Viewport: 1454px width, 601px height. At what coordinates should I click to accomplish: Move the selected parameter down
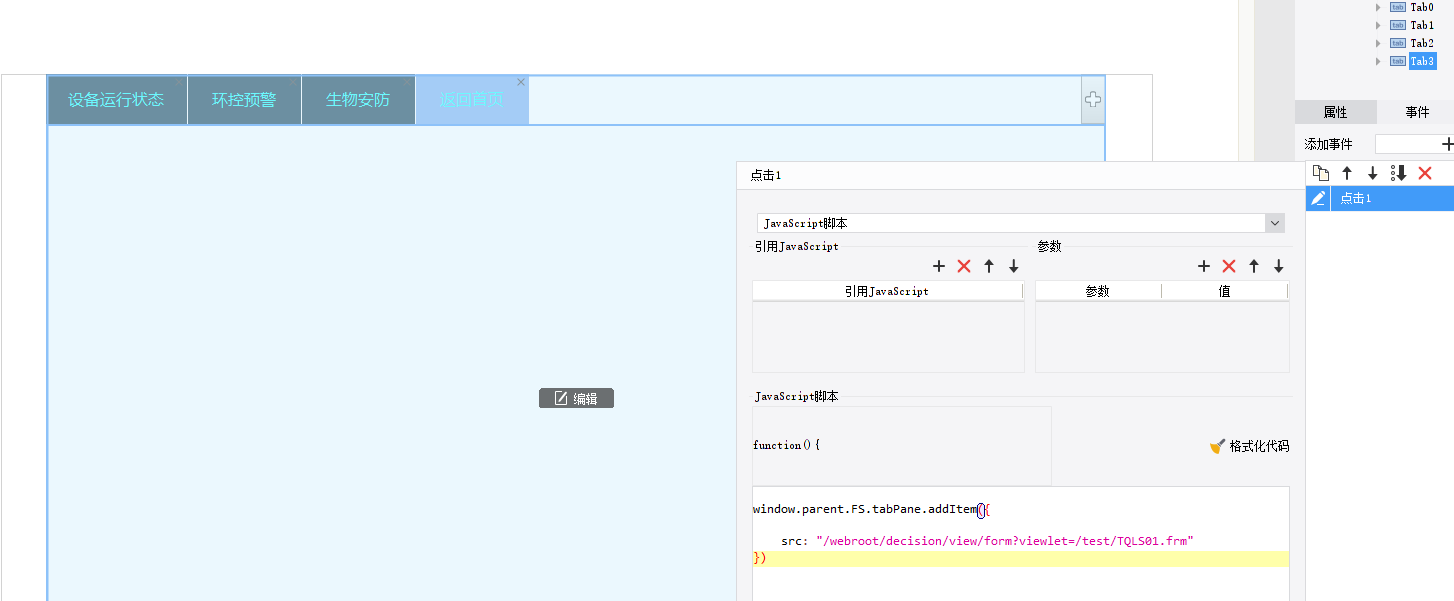click(1278, 266)
